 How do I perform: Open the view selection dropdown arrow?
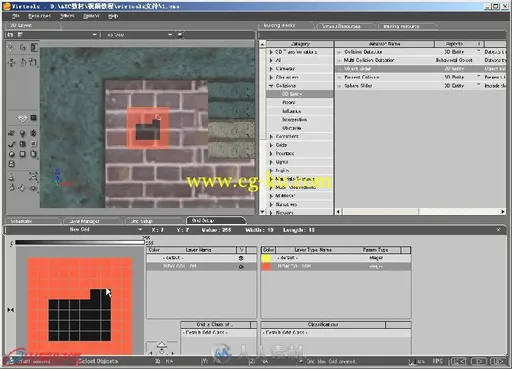click(170, 35)
